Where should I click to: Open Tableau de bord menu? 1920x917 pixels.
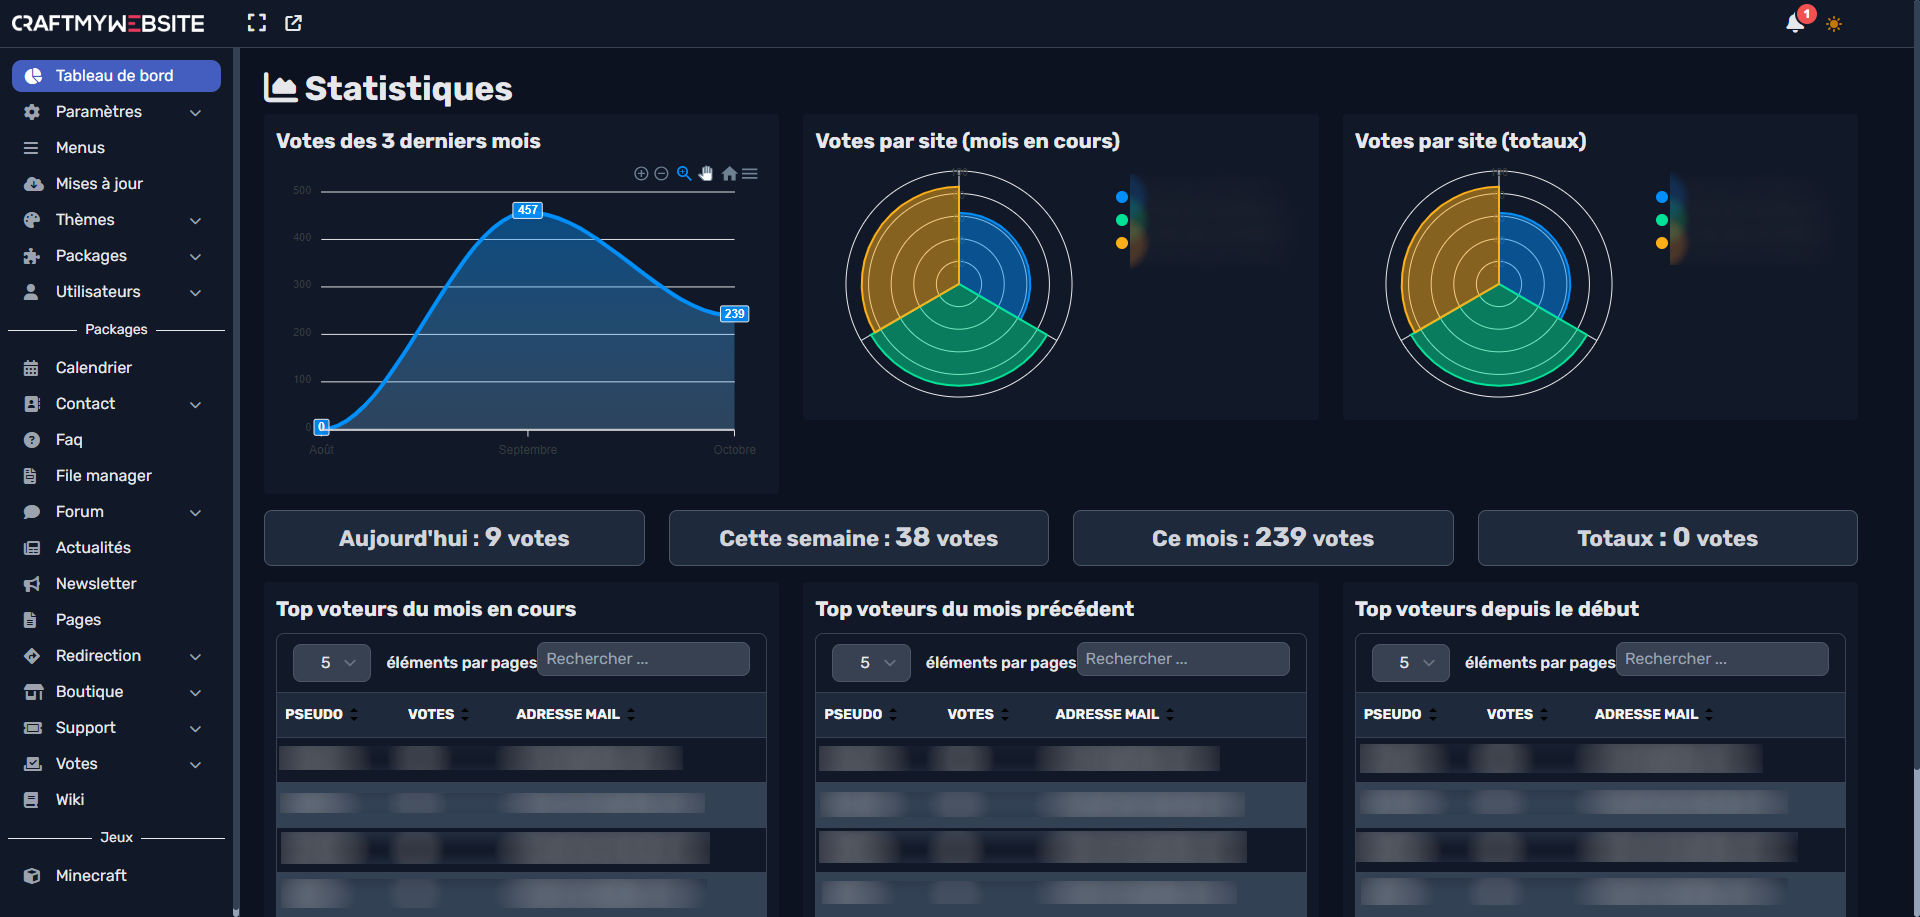[116, 76]
